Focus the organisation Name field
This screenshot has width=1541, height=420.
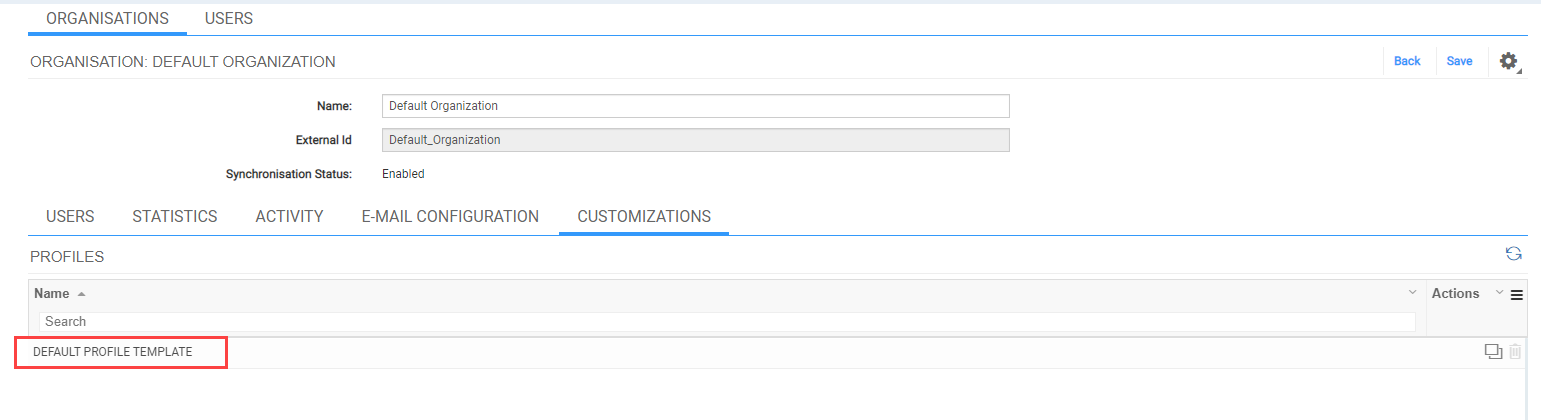click(696, 106)
